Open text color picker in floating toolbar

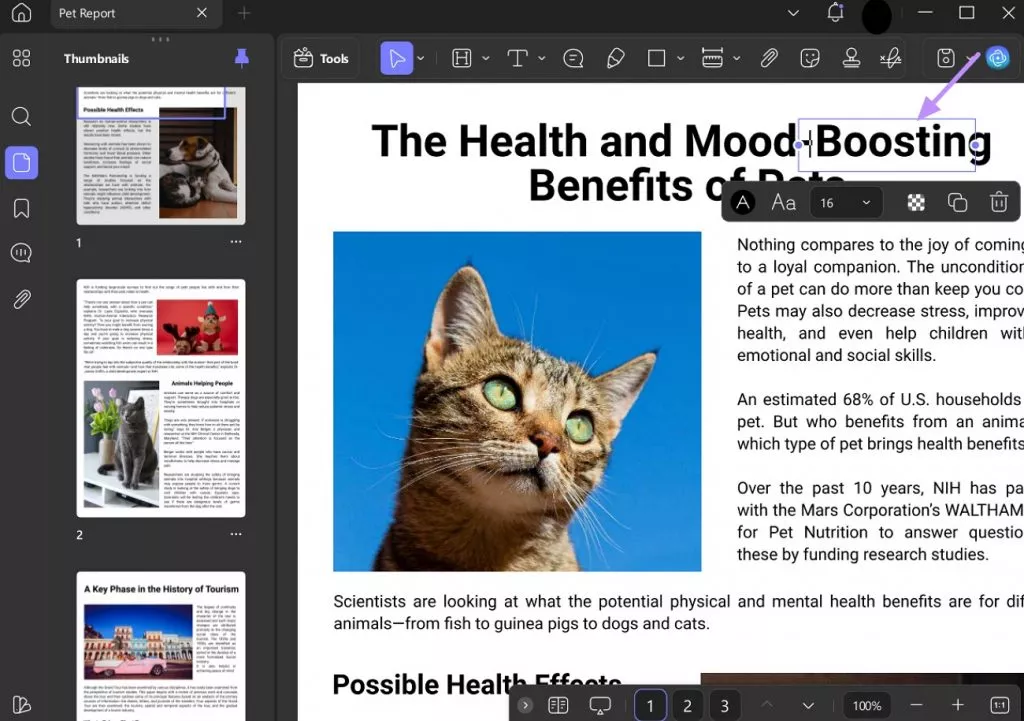pos(743,202)
